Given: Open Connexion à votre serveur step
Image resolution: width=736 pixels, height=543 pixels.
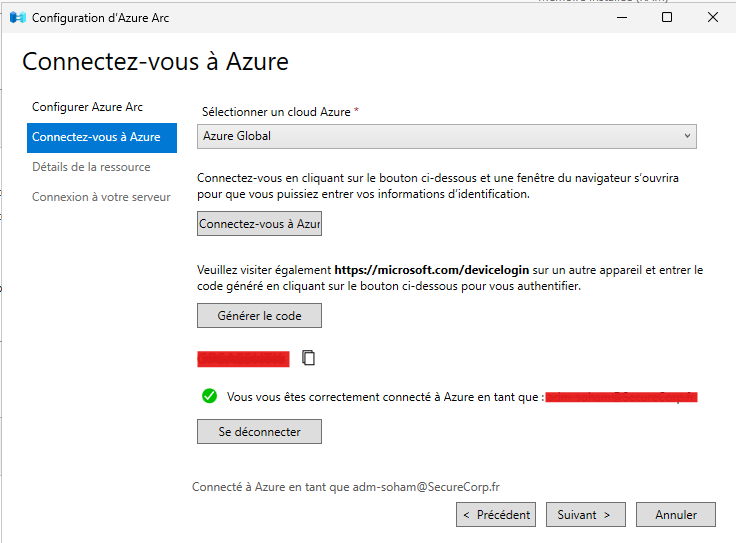Looking at the screenshot, I should coord(101,197).
